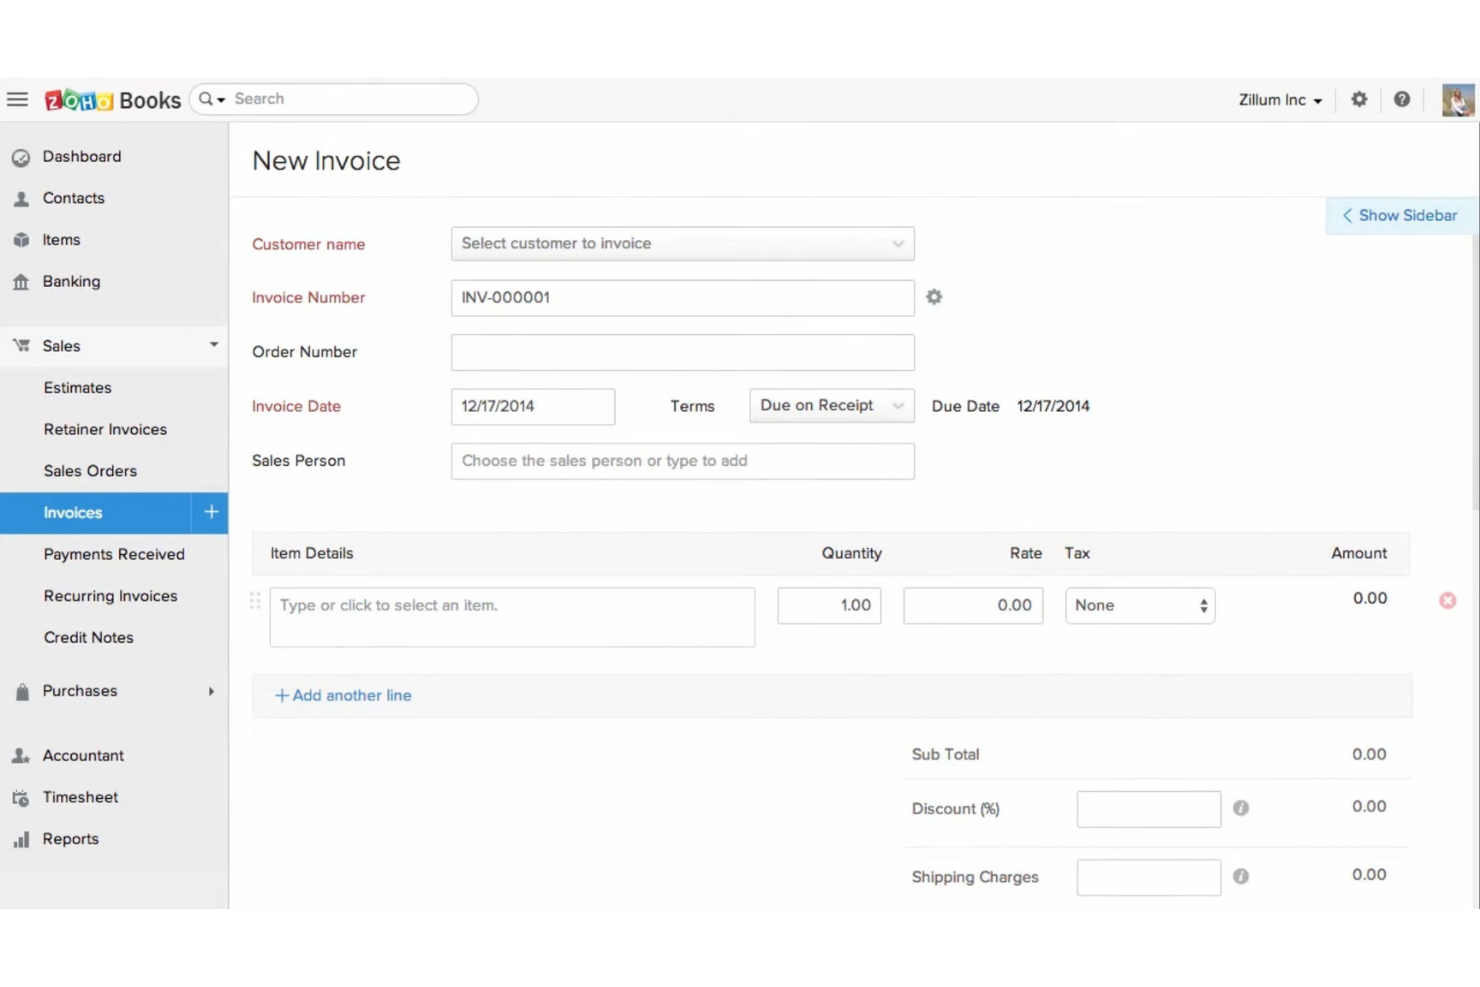The image size is (1480, 987).
Task: Click the item details text area
Action: tap(512, 617)
